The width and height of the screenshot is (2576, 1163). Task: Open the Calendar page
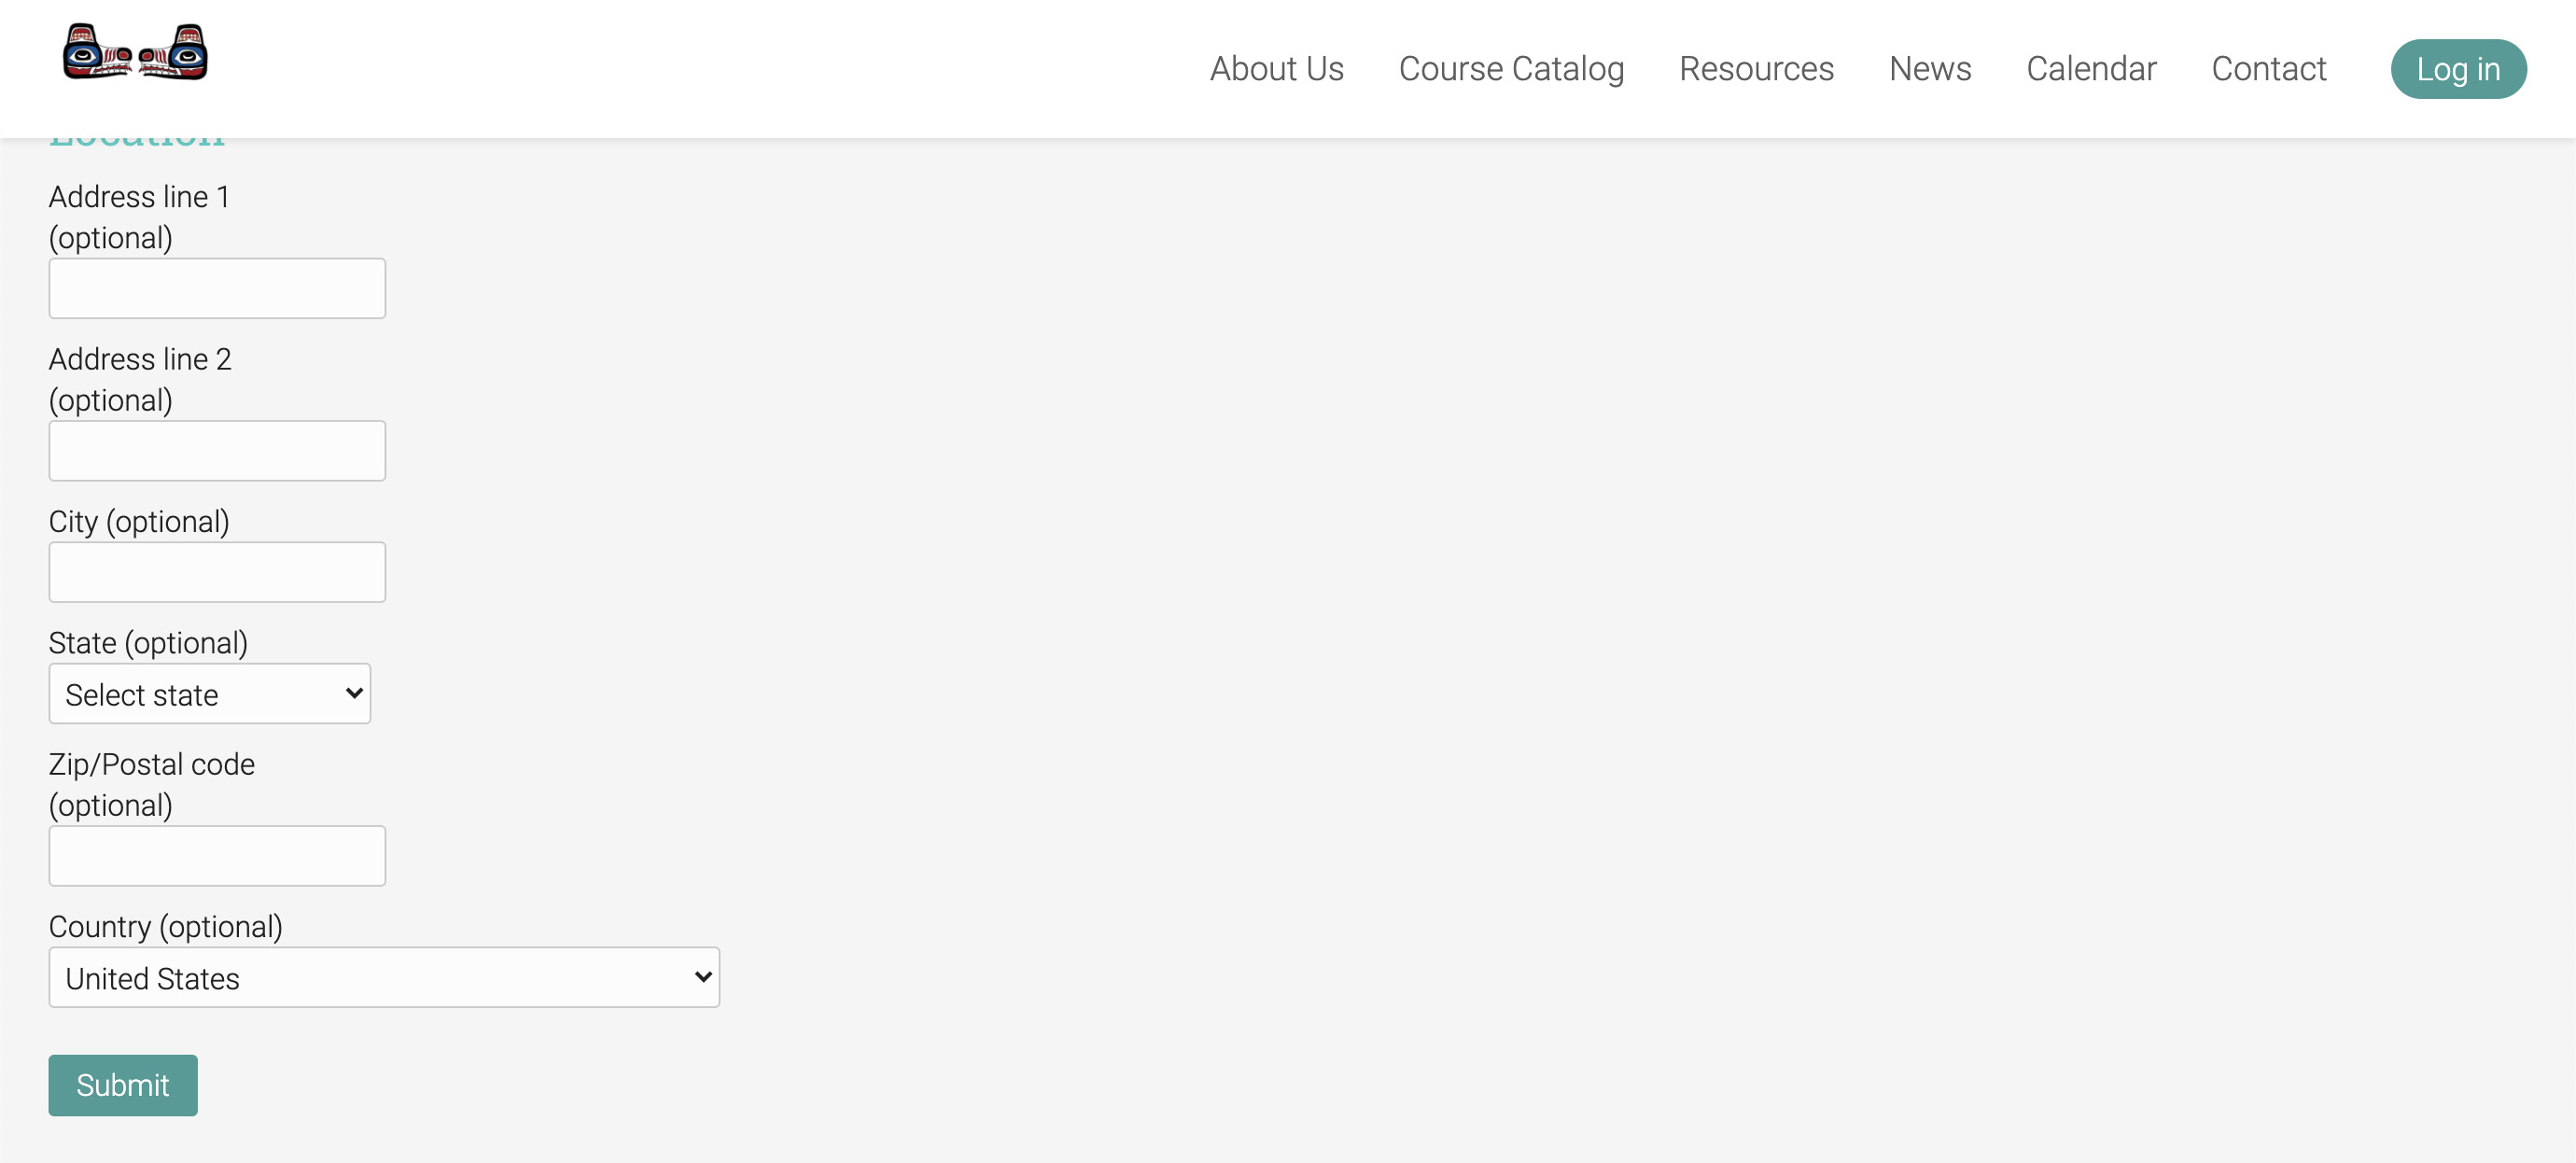(x=2092, y=69)
